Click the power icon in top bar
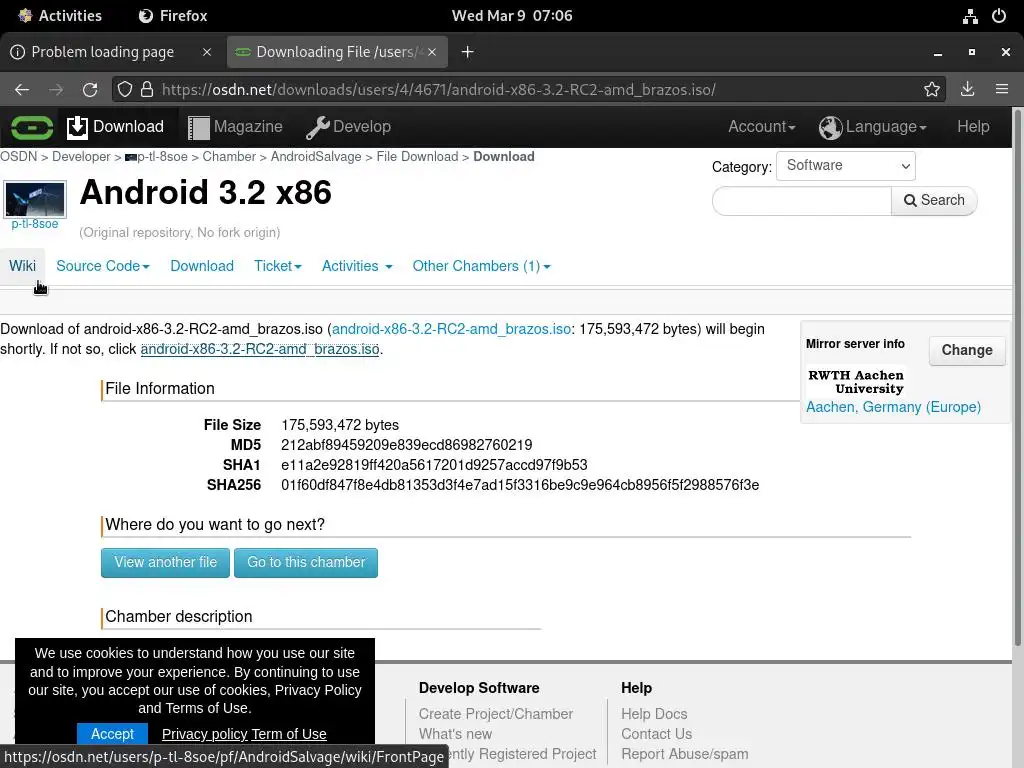1024x768 pixels. point(999,16)
